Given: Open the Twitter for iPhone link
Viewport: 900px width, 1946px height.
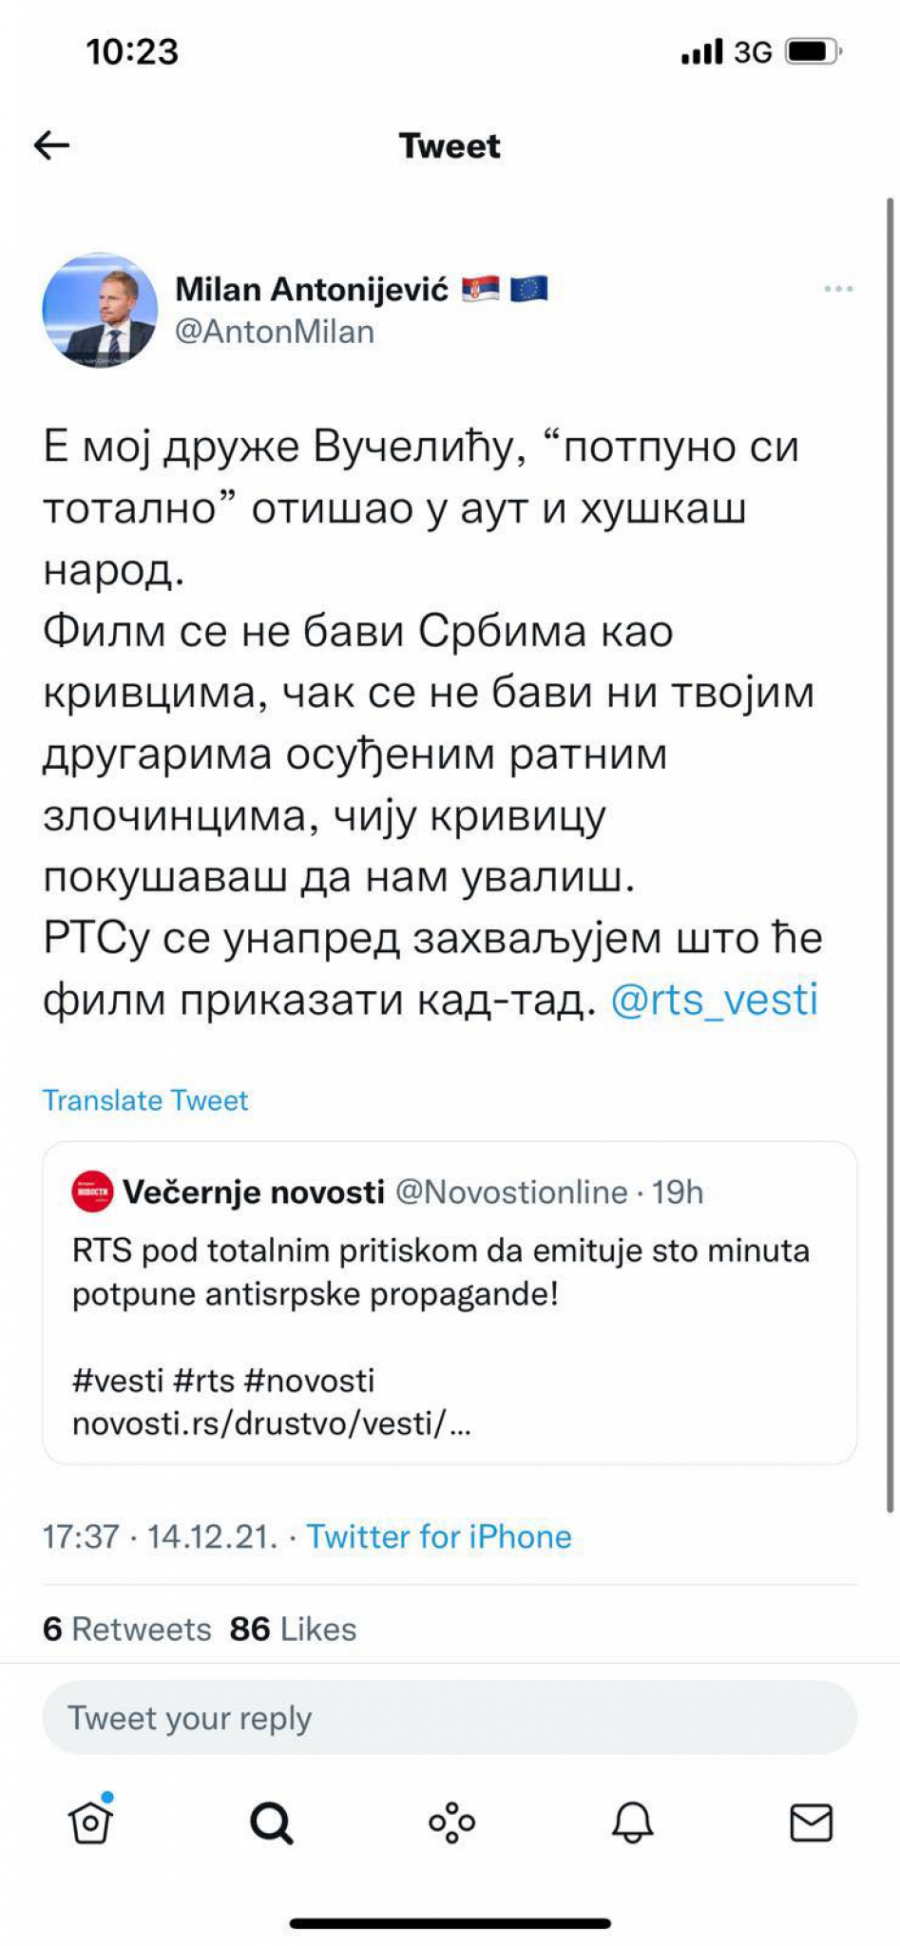Looking at the screenshot, I should [439, 1536].
